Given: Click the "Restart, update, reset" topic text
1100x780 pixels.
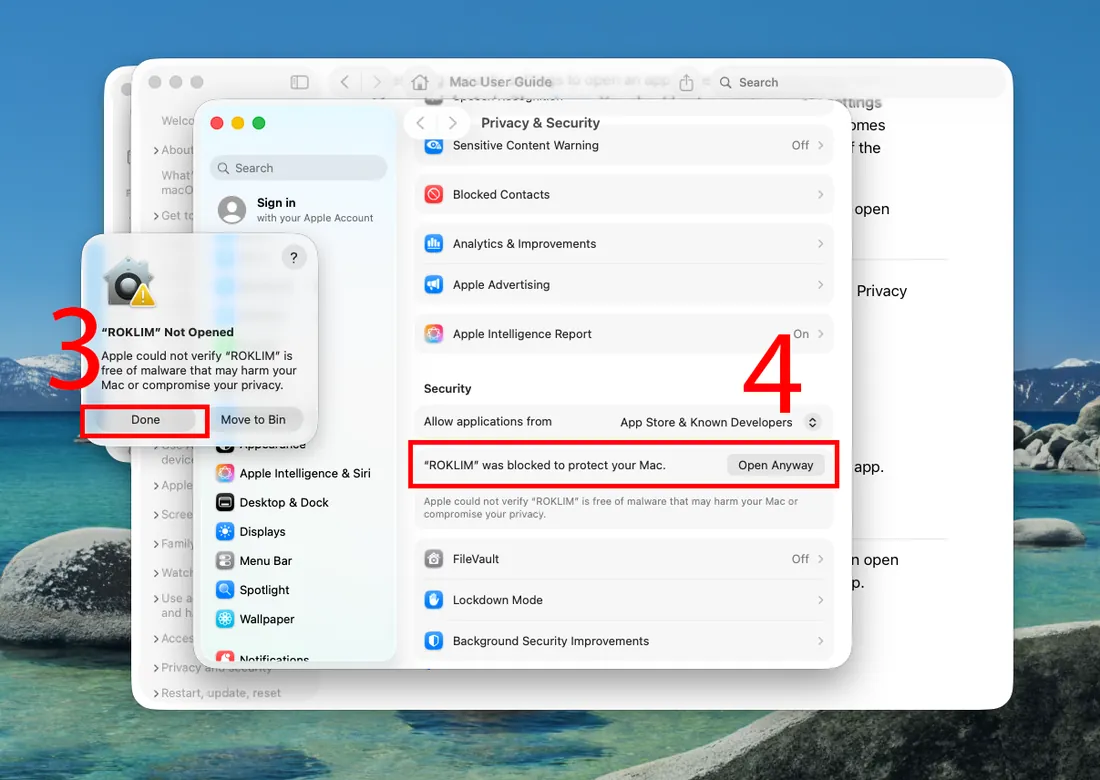Looking at the screenshot, I should (x=221, y=693).
